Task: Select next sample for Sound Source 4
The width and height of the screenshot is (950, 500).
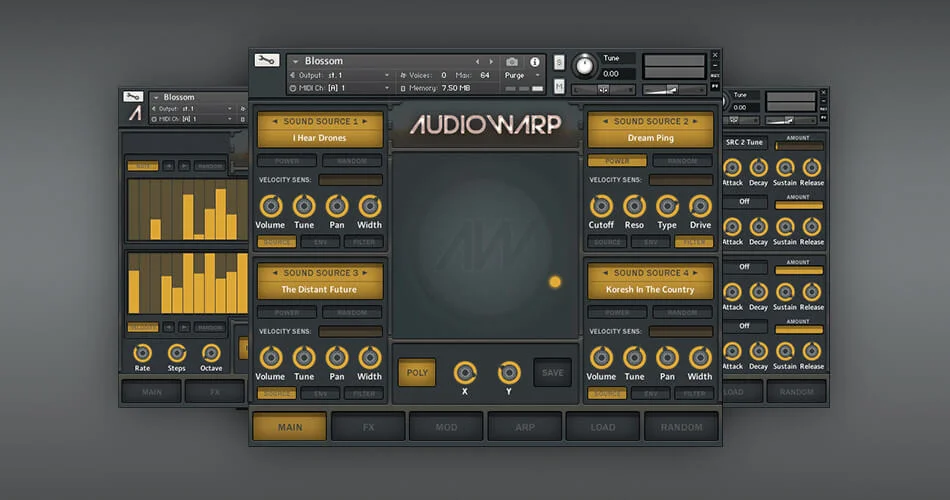Action: [x=695, y=273]
